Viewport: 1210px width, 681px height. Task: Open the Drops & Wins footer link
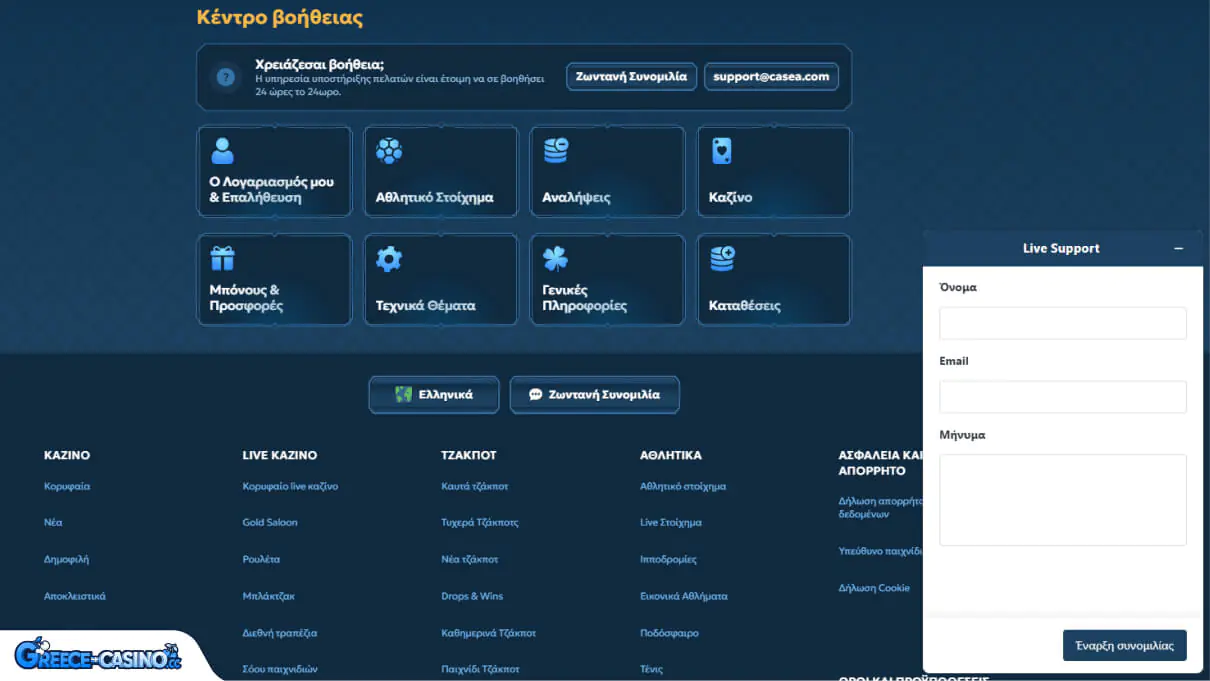tap(472, 596)
